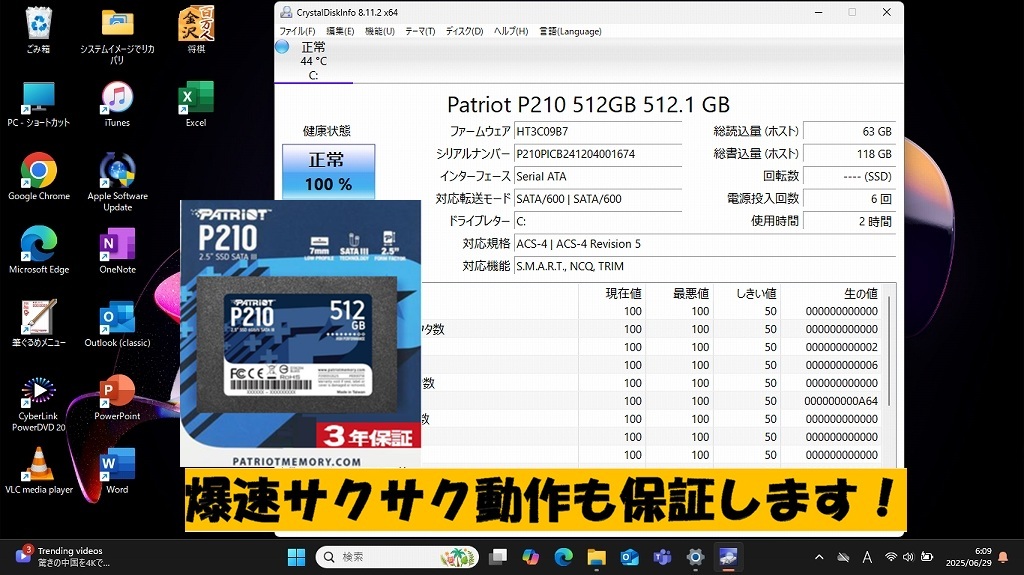Open Google Chrome desktop shortcut
Image resolution: width=1024 pixels, height=575 pixels.
[39, 176]
